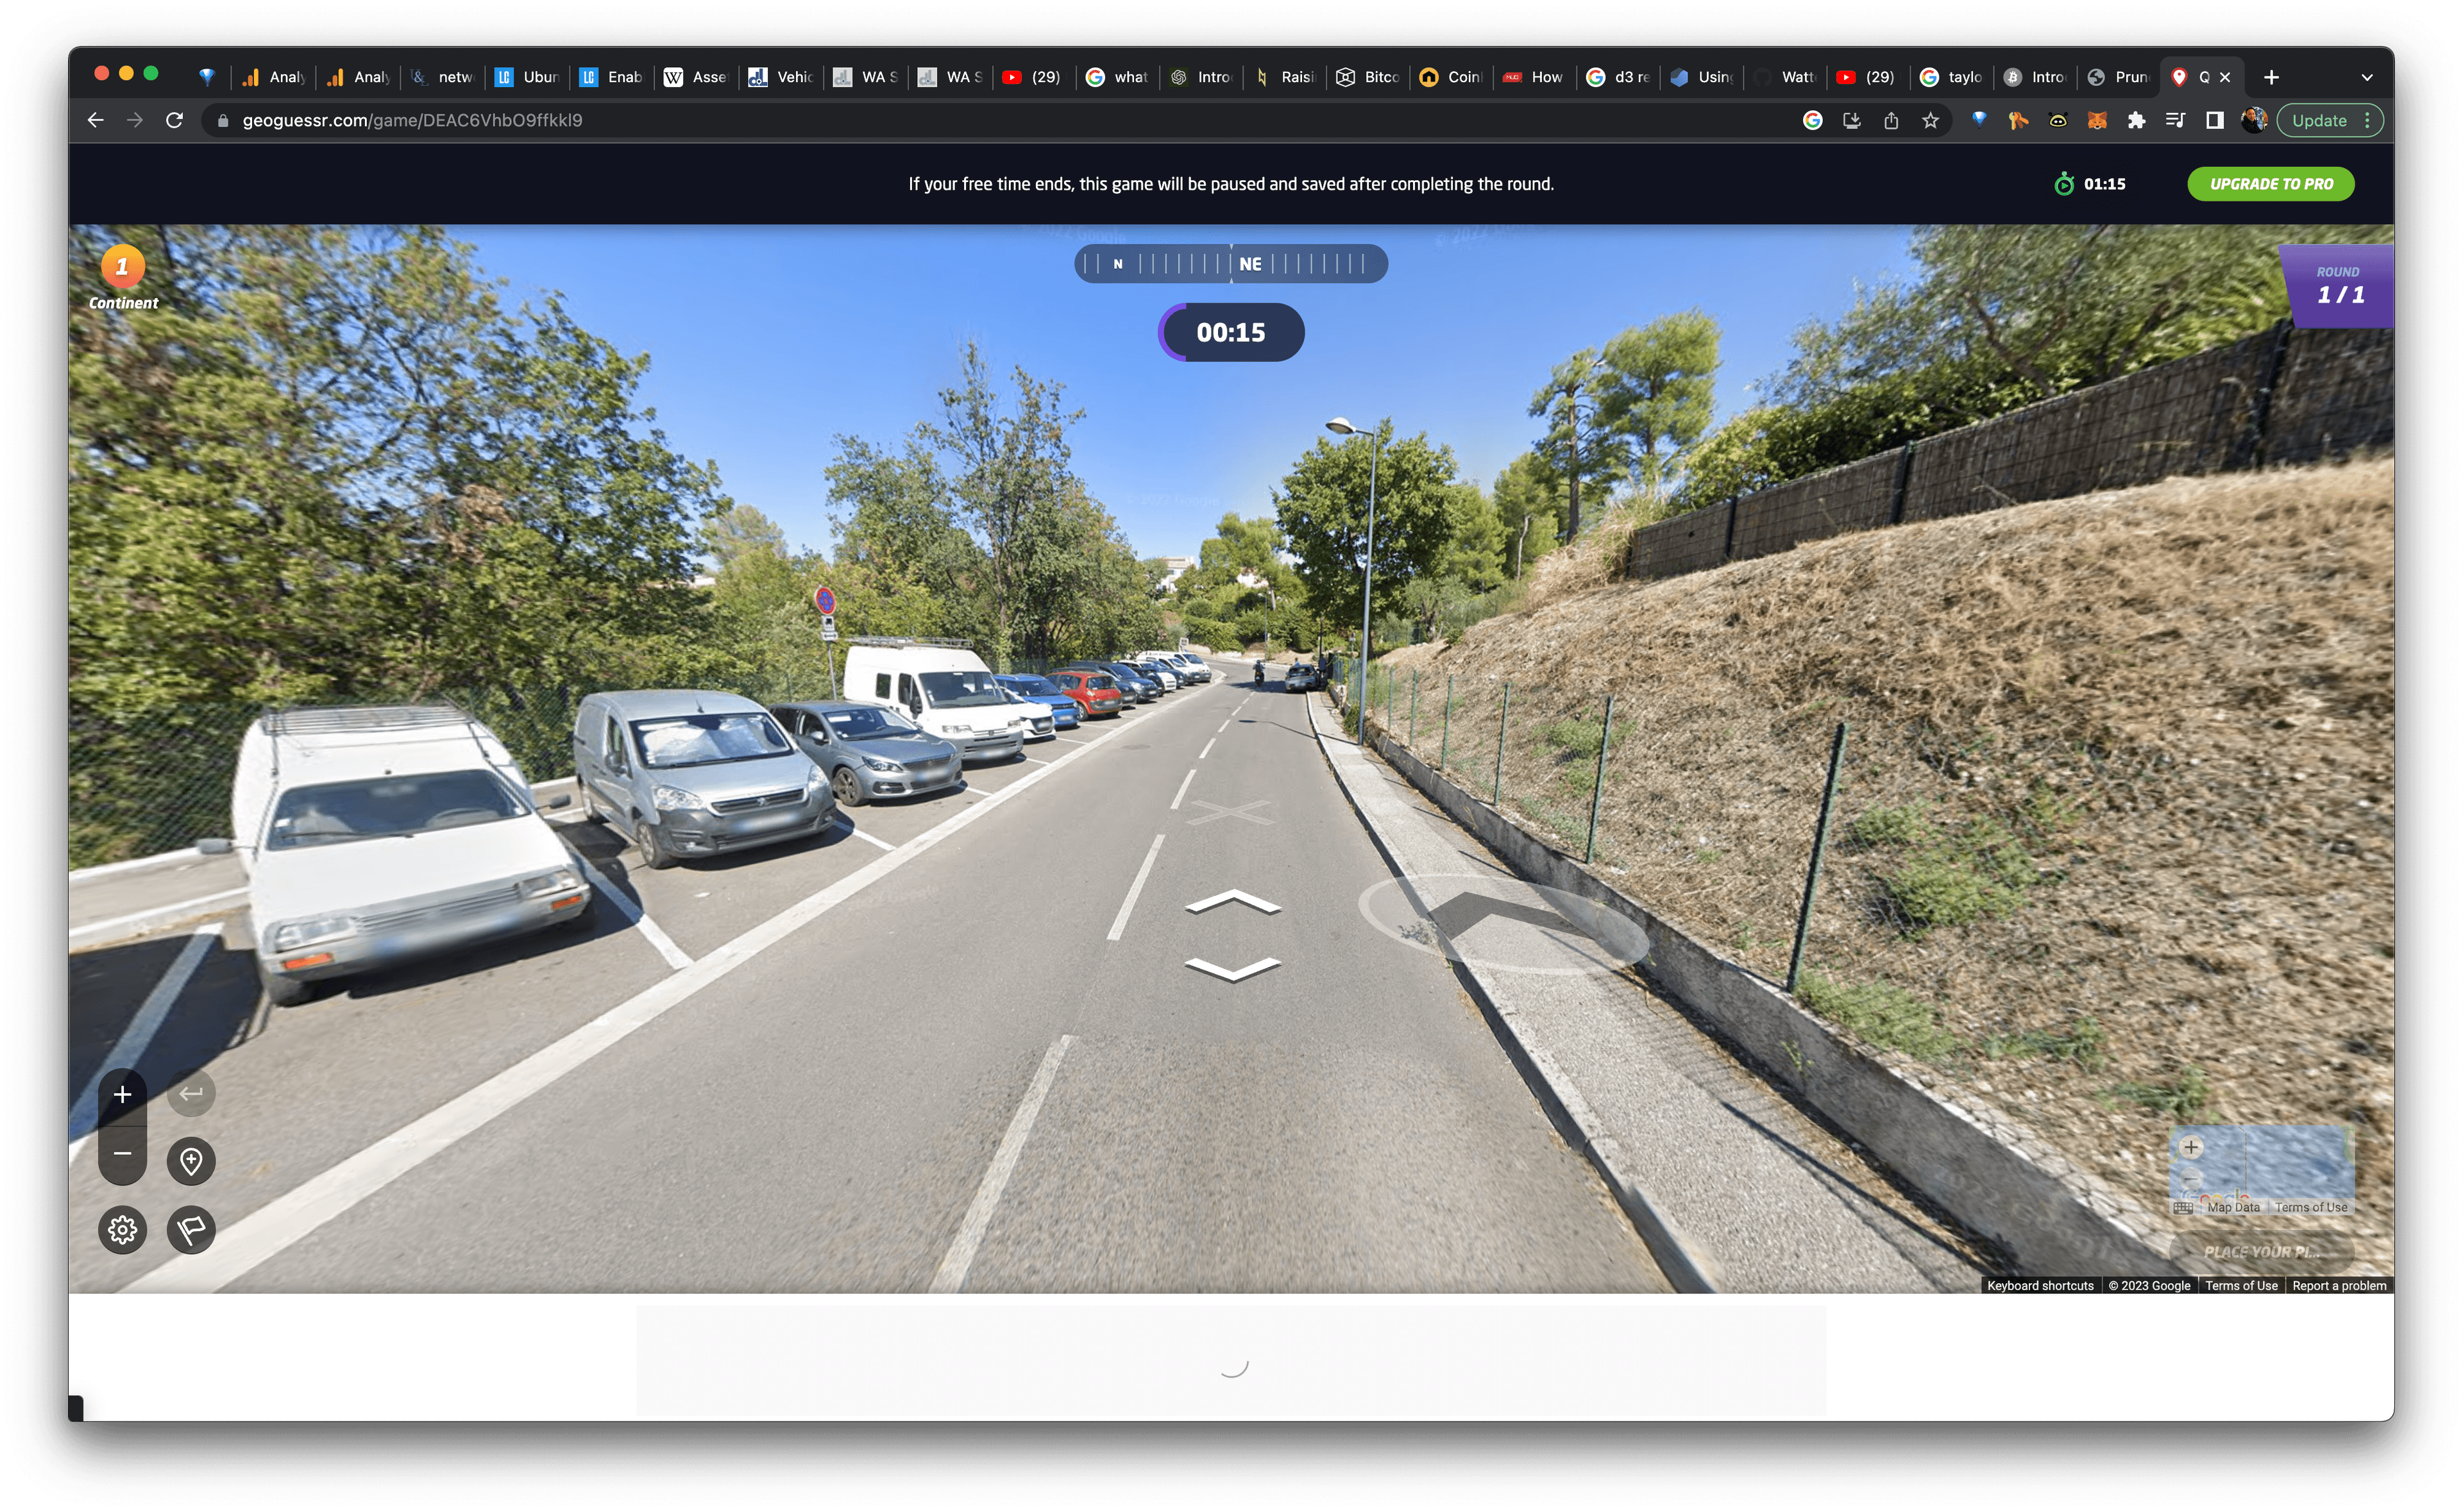Open the MetaMask fox extension
The width and height of the screenshot is (2463, 1512).
(2097, 120)
